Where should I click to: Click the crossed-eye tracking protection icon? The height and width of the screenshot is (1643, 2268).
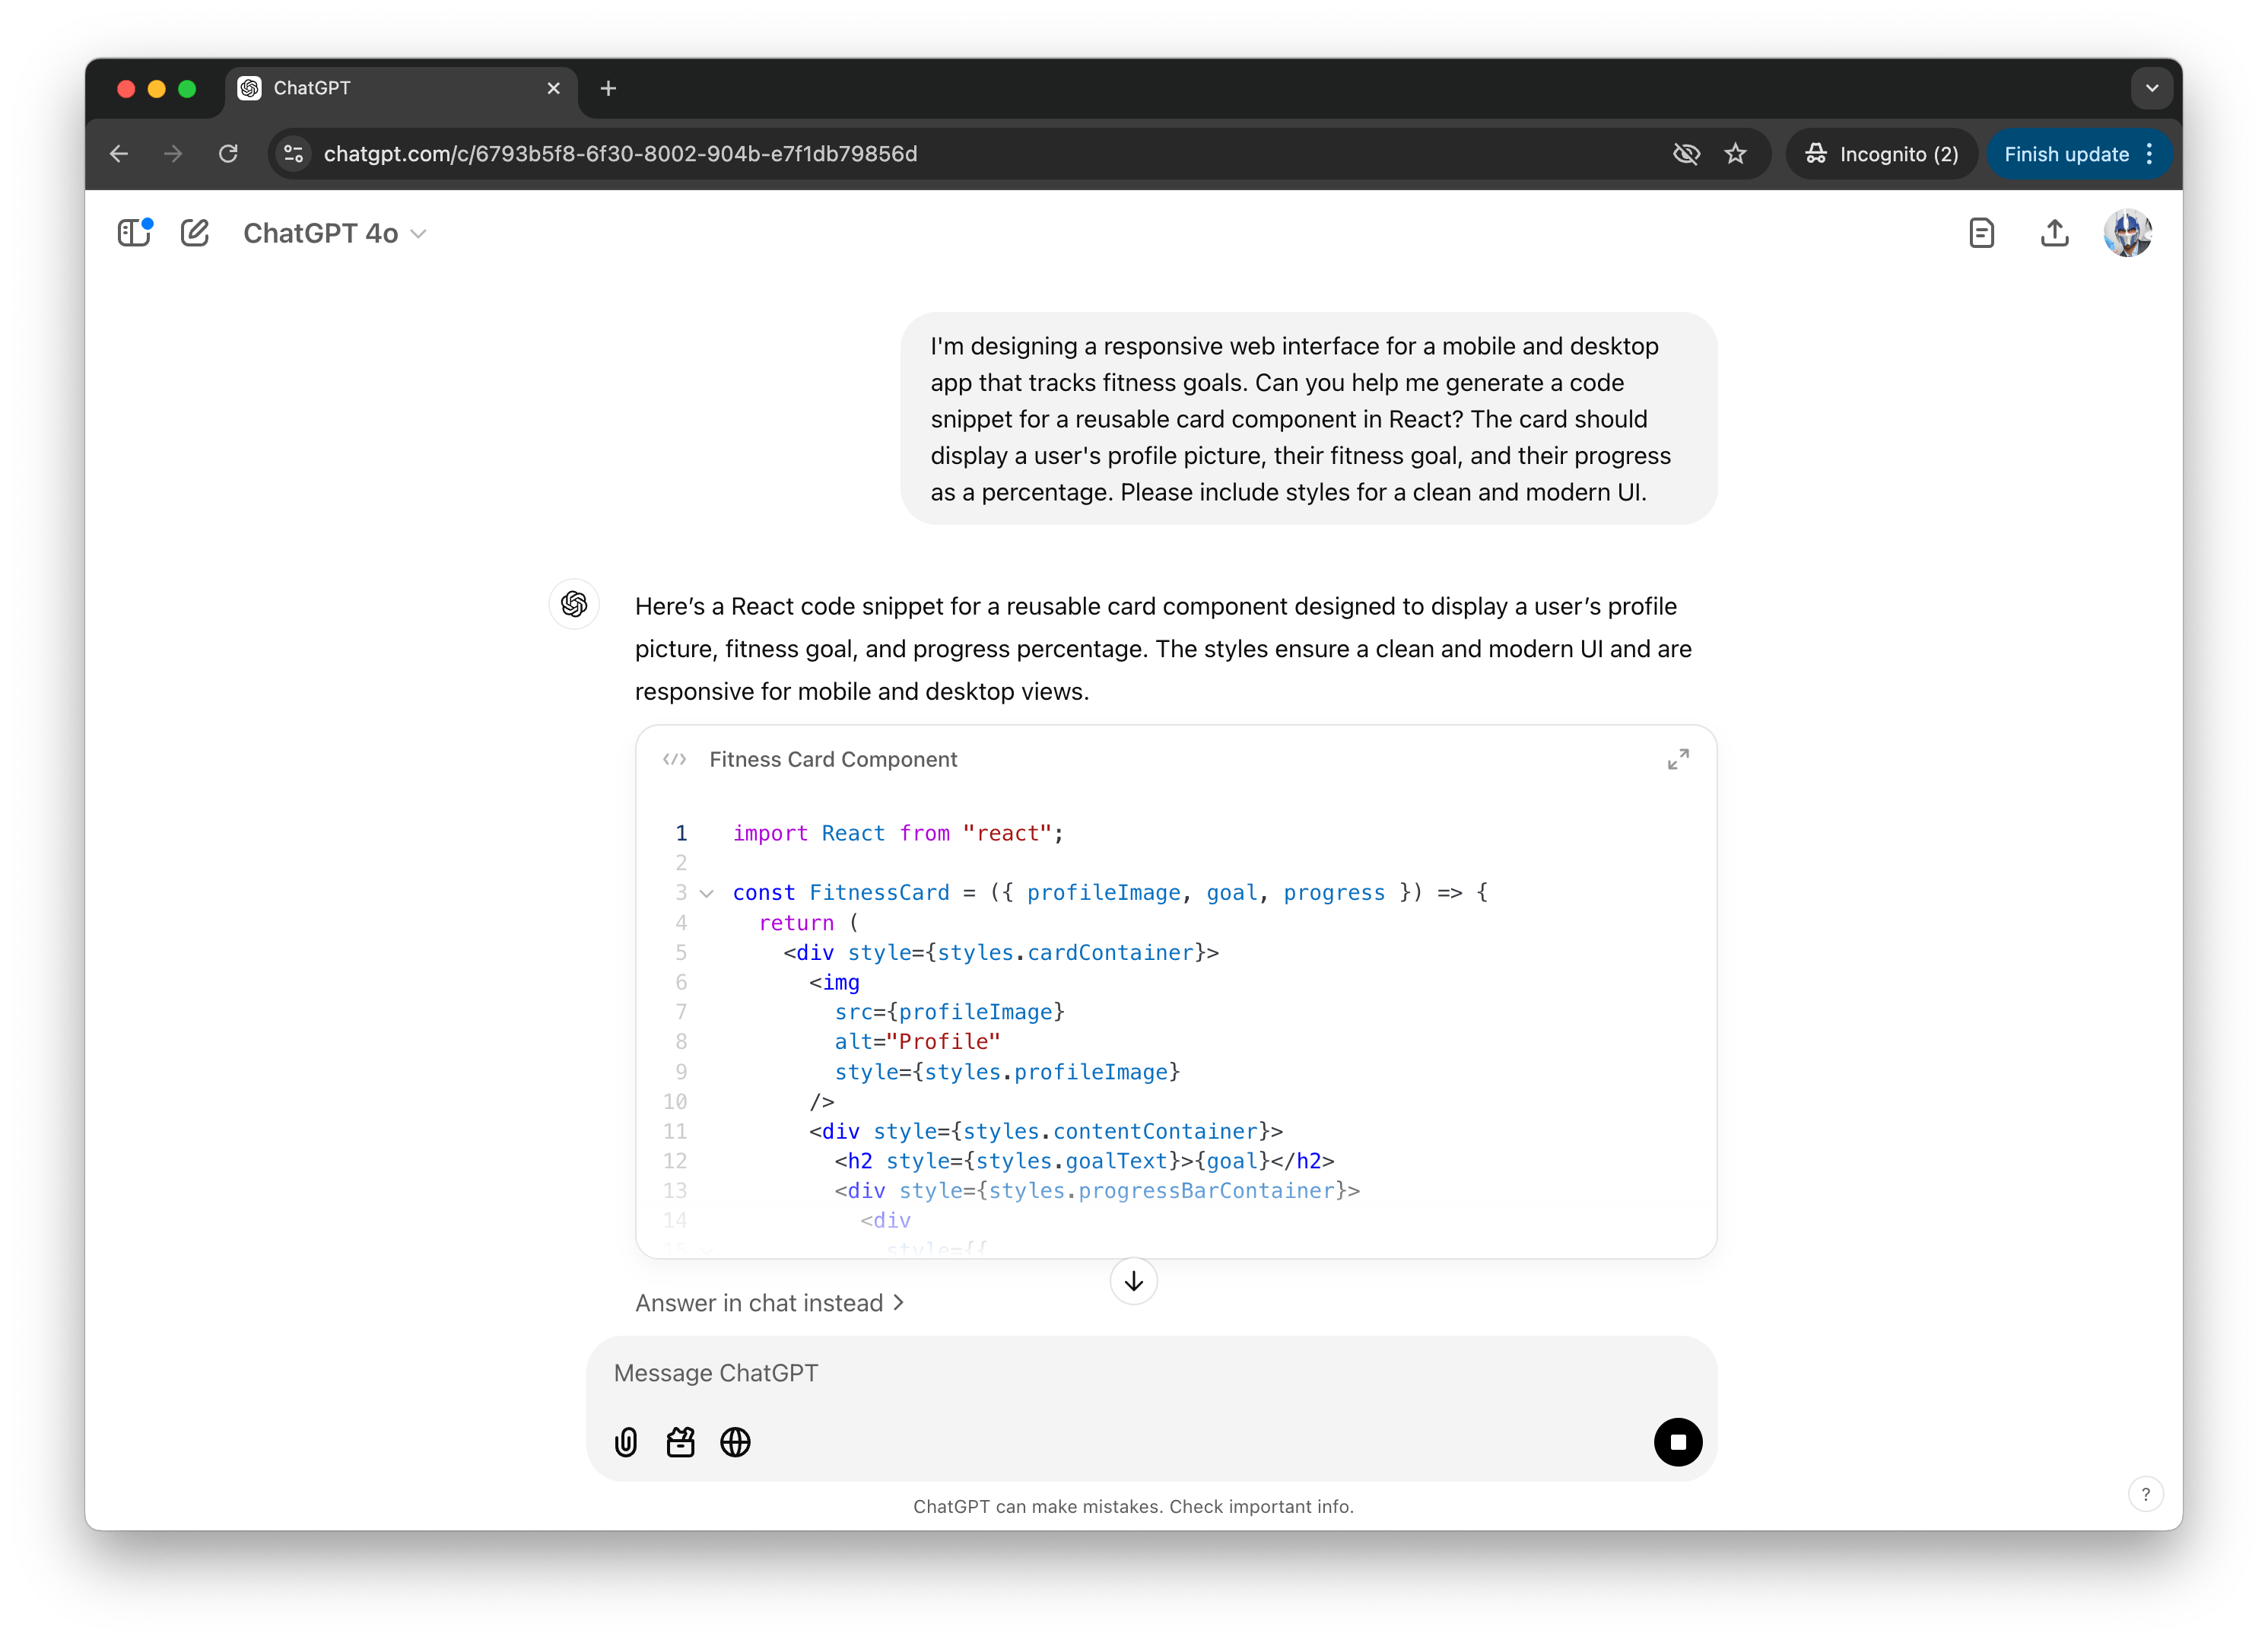(1687, 154)
